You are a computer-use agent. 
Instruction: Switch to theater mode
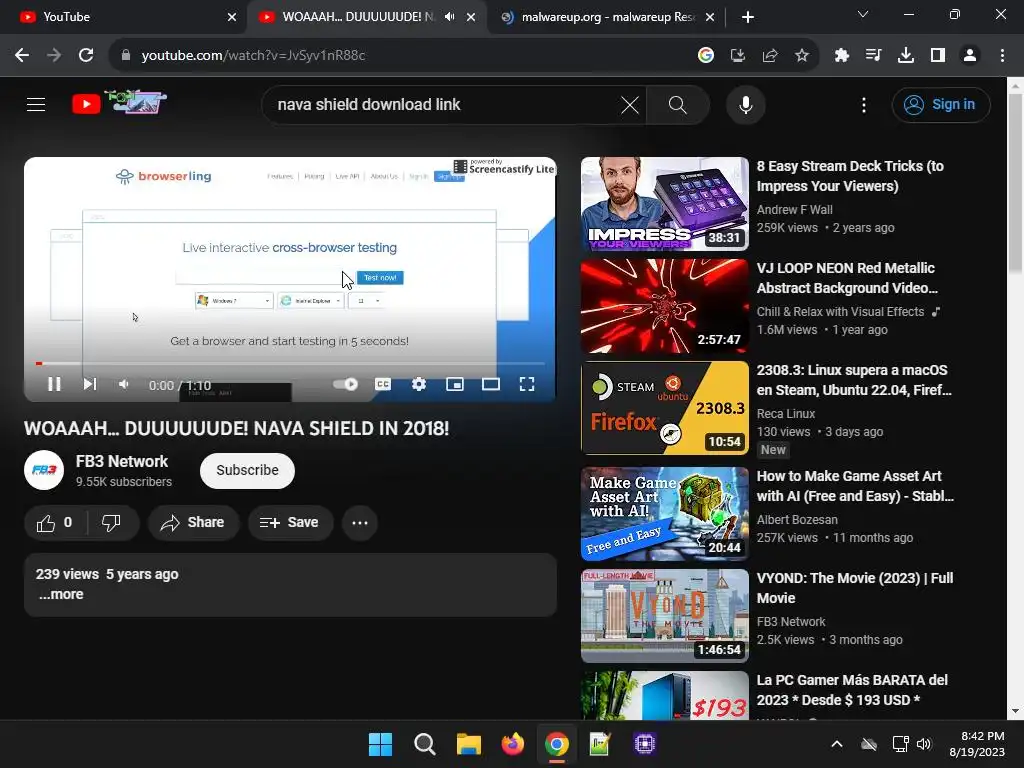[x=490, y=384]
